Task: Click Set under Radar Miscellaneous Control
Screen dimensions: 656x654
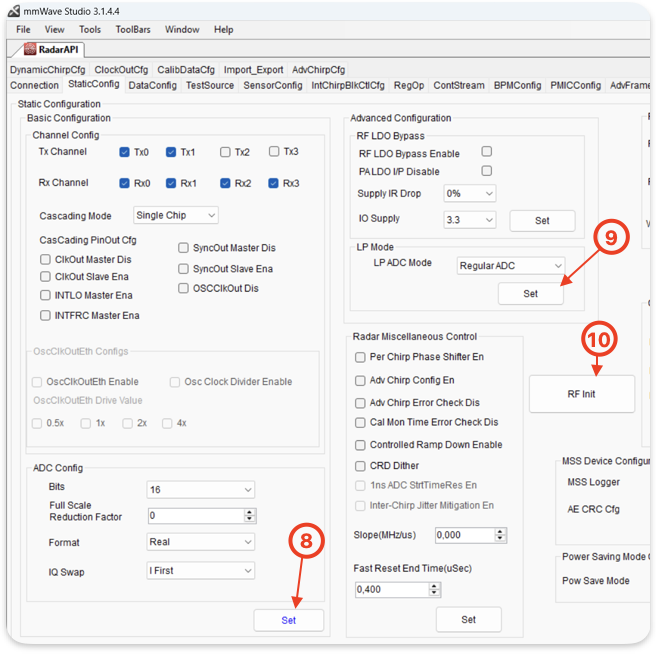Action: (x=469, y=620)
